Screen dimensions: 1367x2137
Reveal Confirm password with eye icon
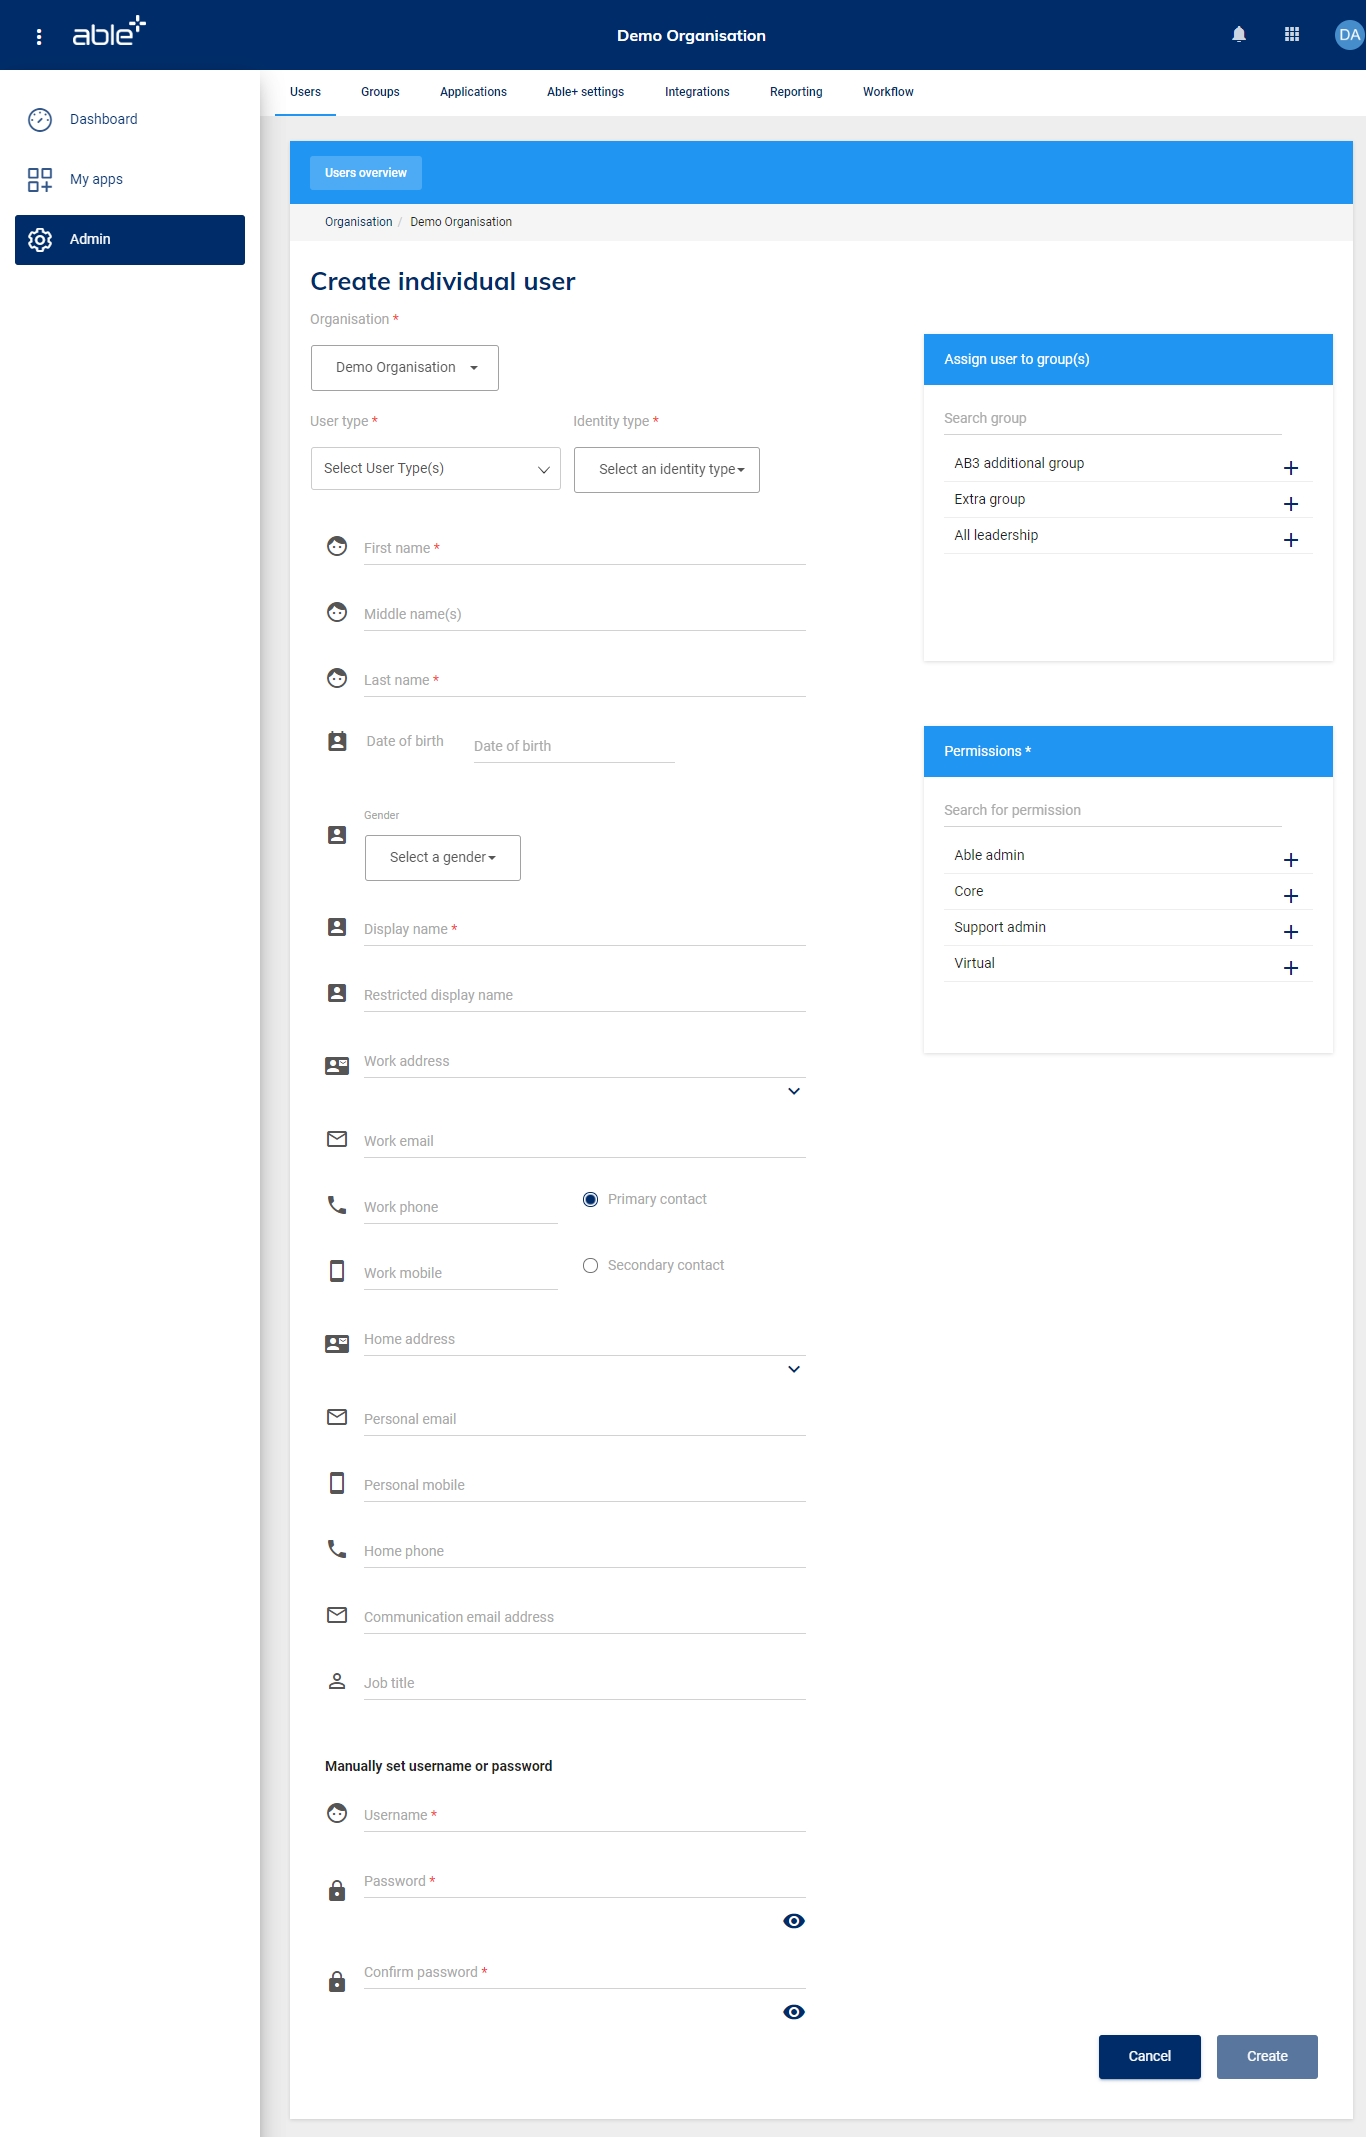pyautogui.click(x=793, y=2012)
